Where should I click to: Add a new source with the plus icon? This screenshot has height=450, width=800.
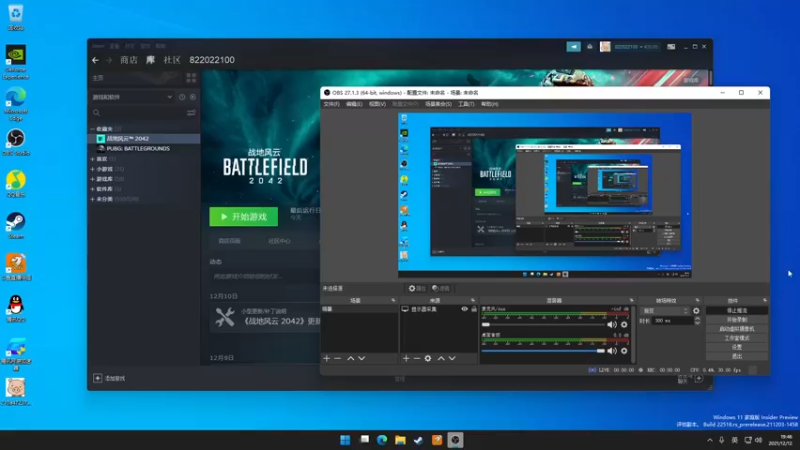406,359
